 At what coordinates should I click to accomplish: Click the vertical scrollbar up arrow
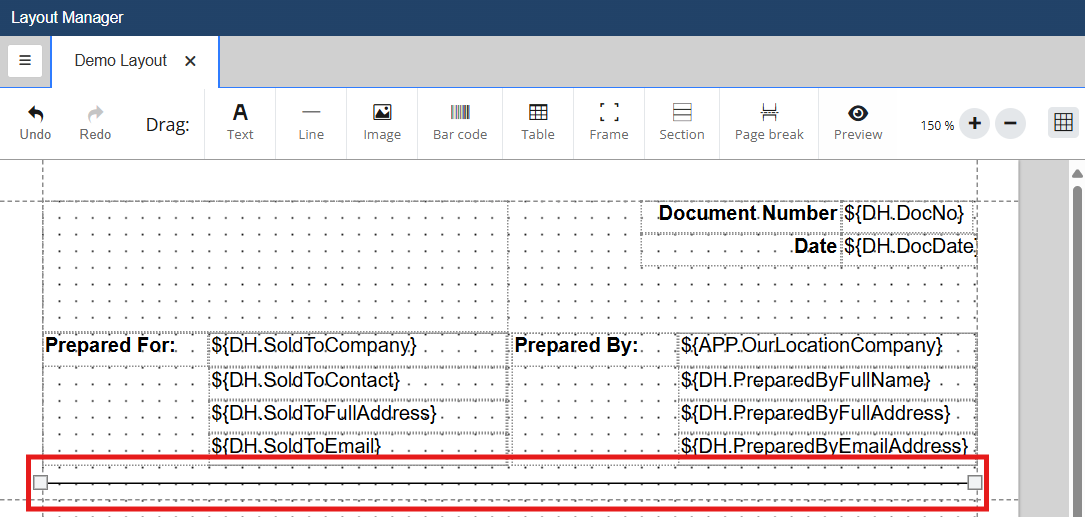coord(1077,174)
